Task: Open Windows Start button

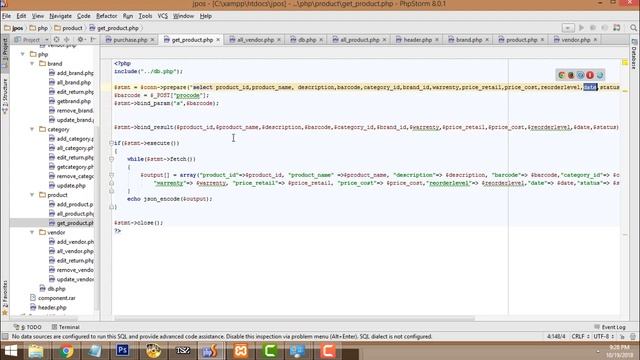Action: point(11,351)
